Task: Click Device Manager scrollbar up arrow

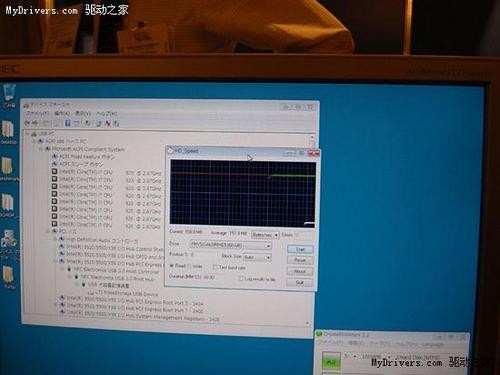Action: tap(312, 137)
